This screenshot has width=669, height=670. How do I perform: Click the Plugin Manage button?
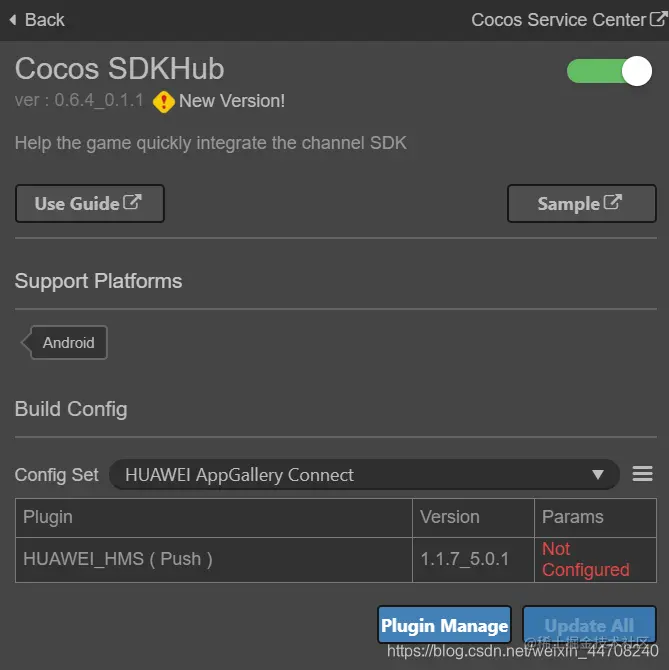click(x=444, y=625)
